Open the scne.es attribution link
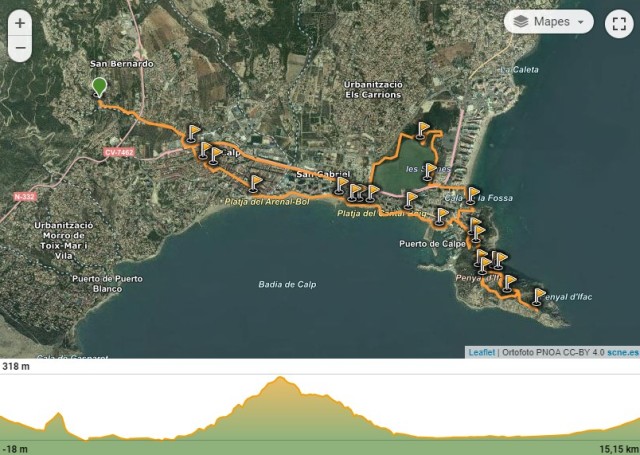 pyautogui.click(x=622, y=353)
